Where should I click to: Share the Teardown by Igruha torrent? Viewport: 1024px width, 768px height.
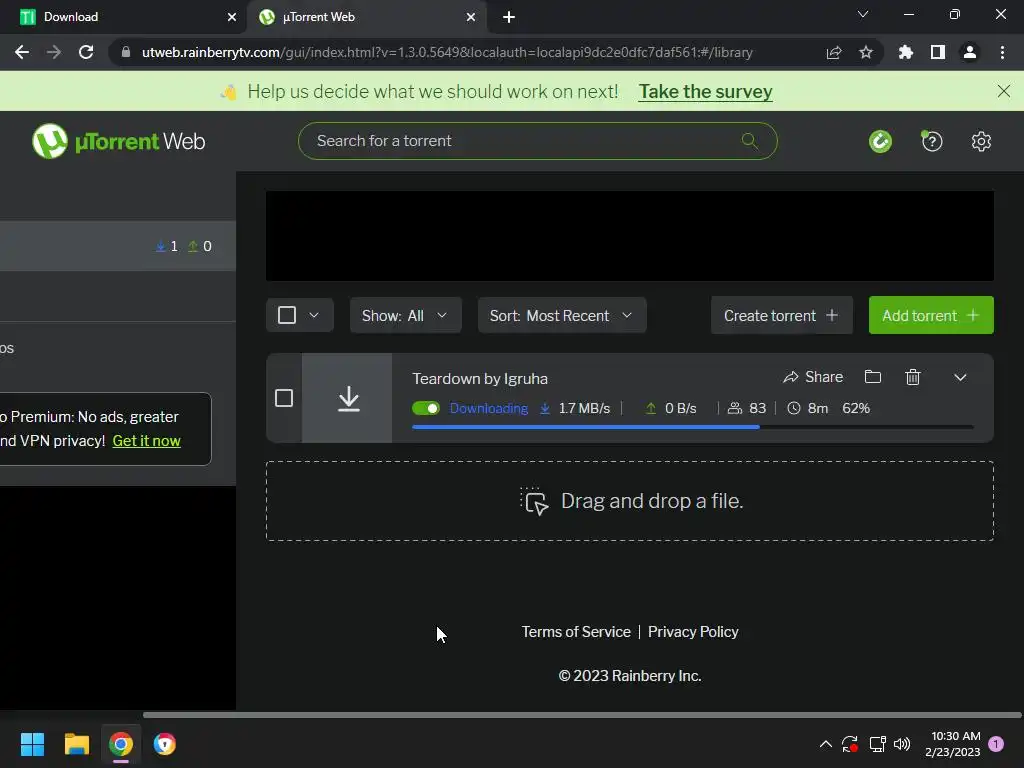point(813,377)
